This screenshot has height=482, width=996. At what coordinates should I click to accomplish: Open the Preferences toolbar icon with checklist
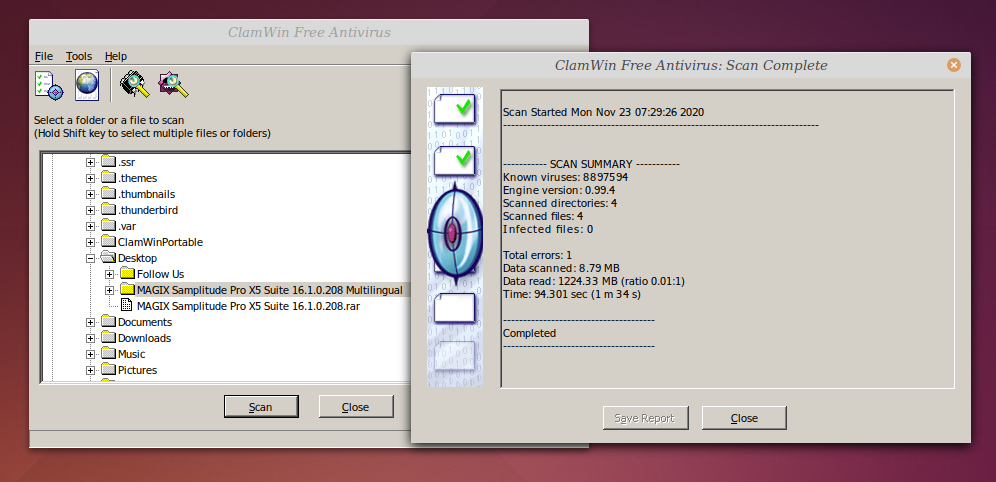click(49, 85)
